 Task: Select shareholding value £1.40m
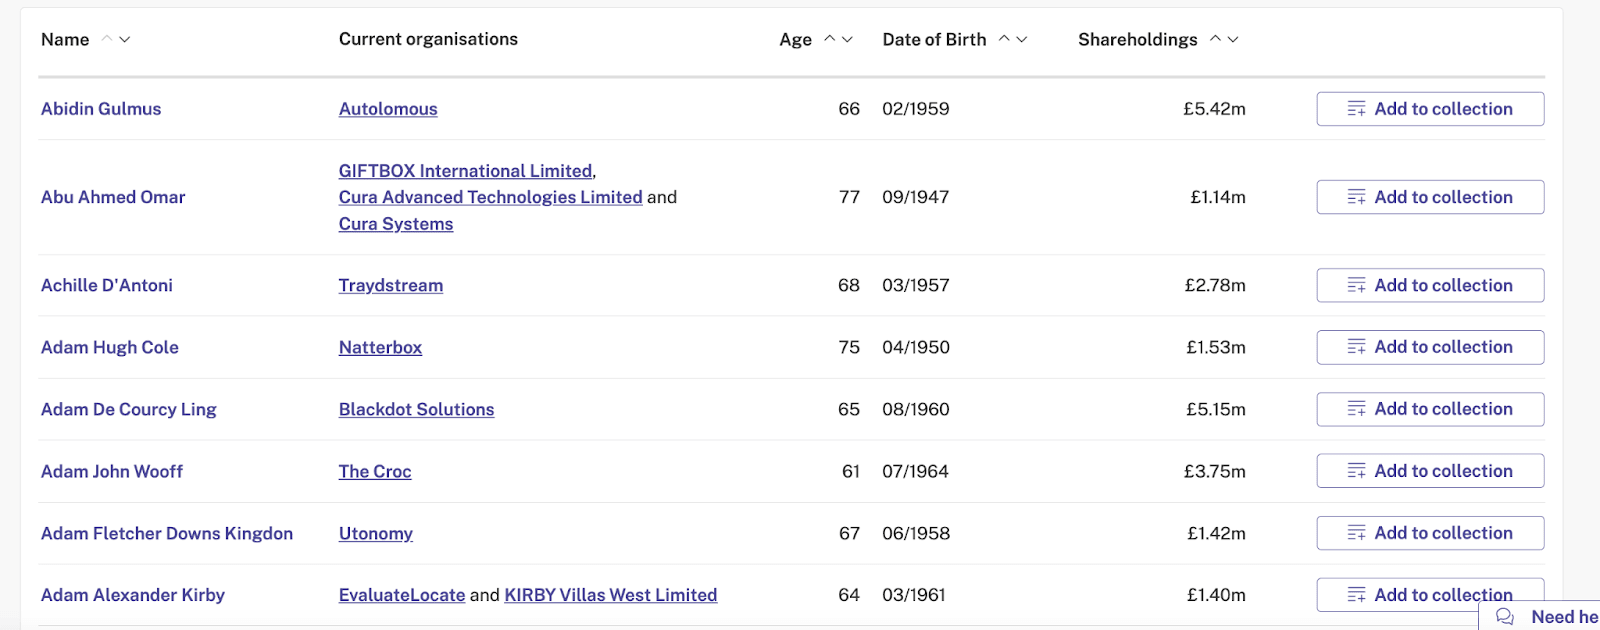coord(1217,595)
